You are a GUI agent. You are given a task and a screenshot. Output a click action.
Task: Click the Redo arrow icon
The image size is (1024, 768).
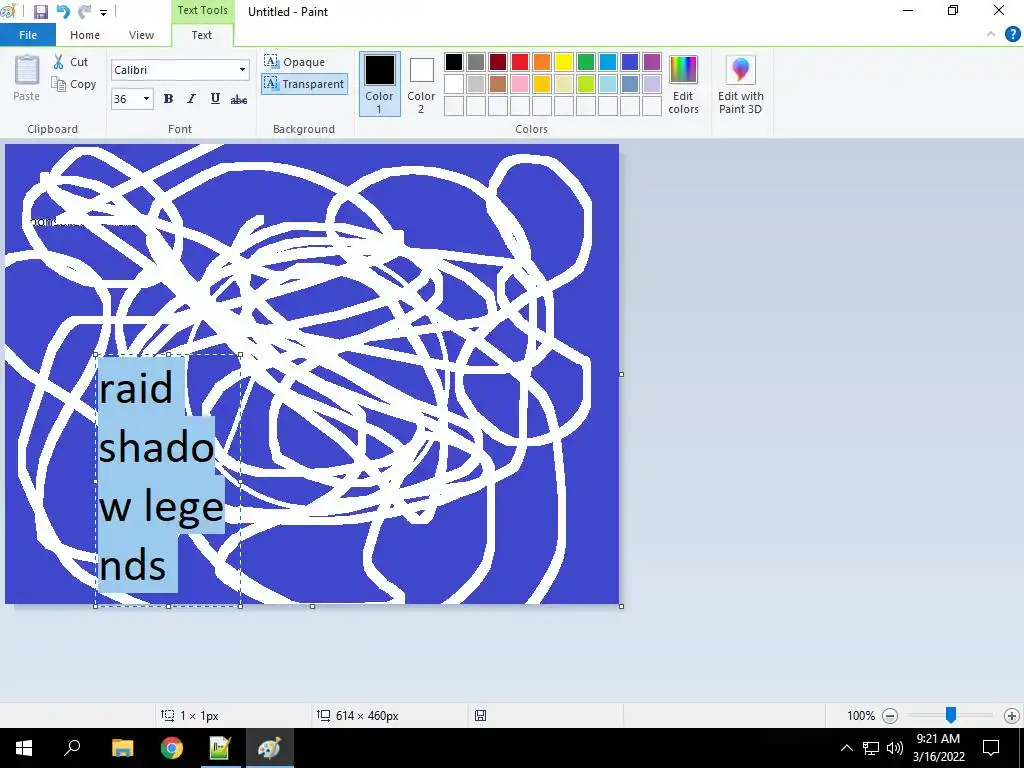[x=84, y=12]
